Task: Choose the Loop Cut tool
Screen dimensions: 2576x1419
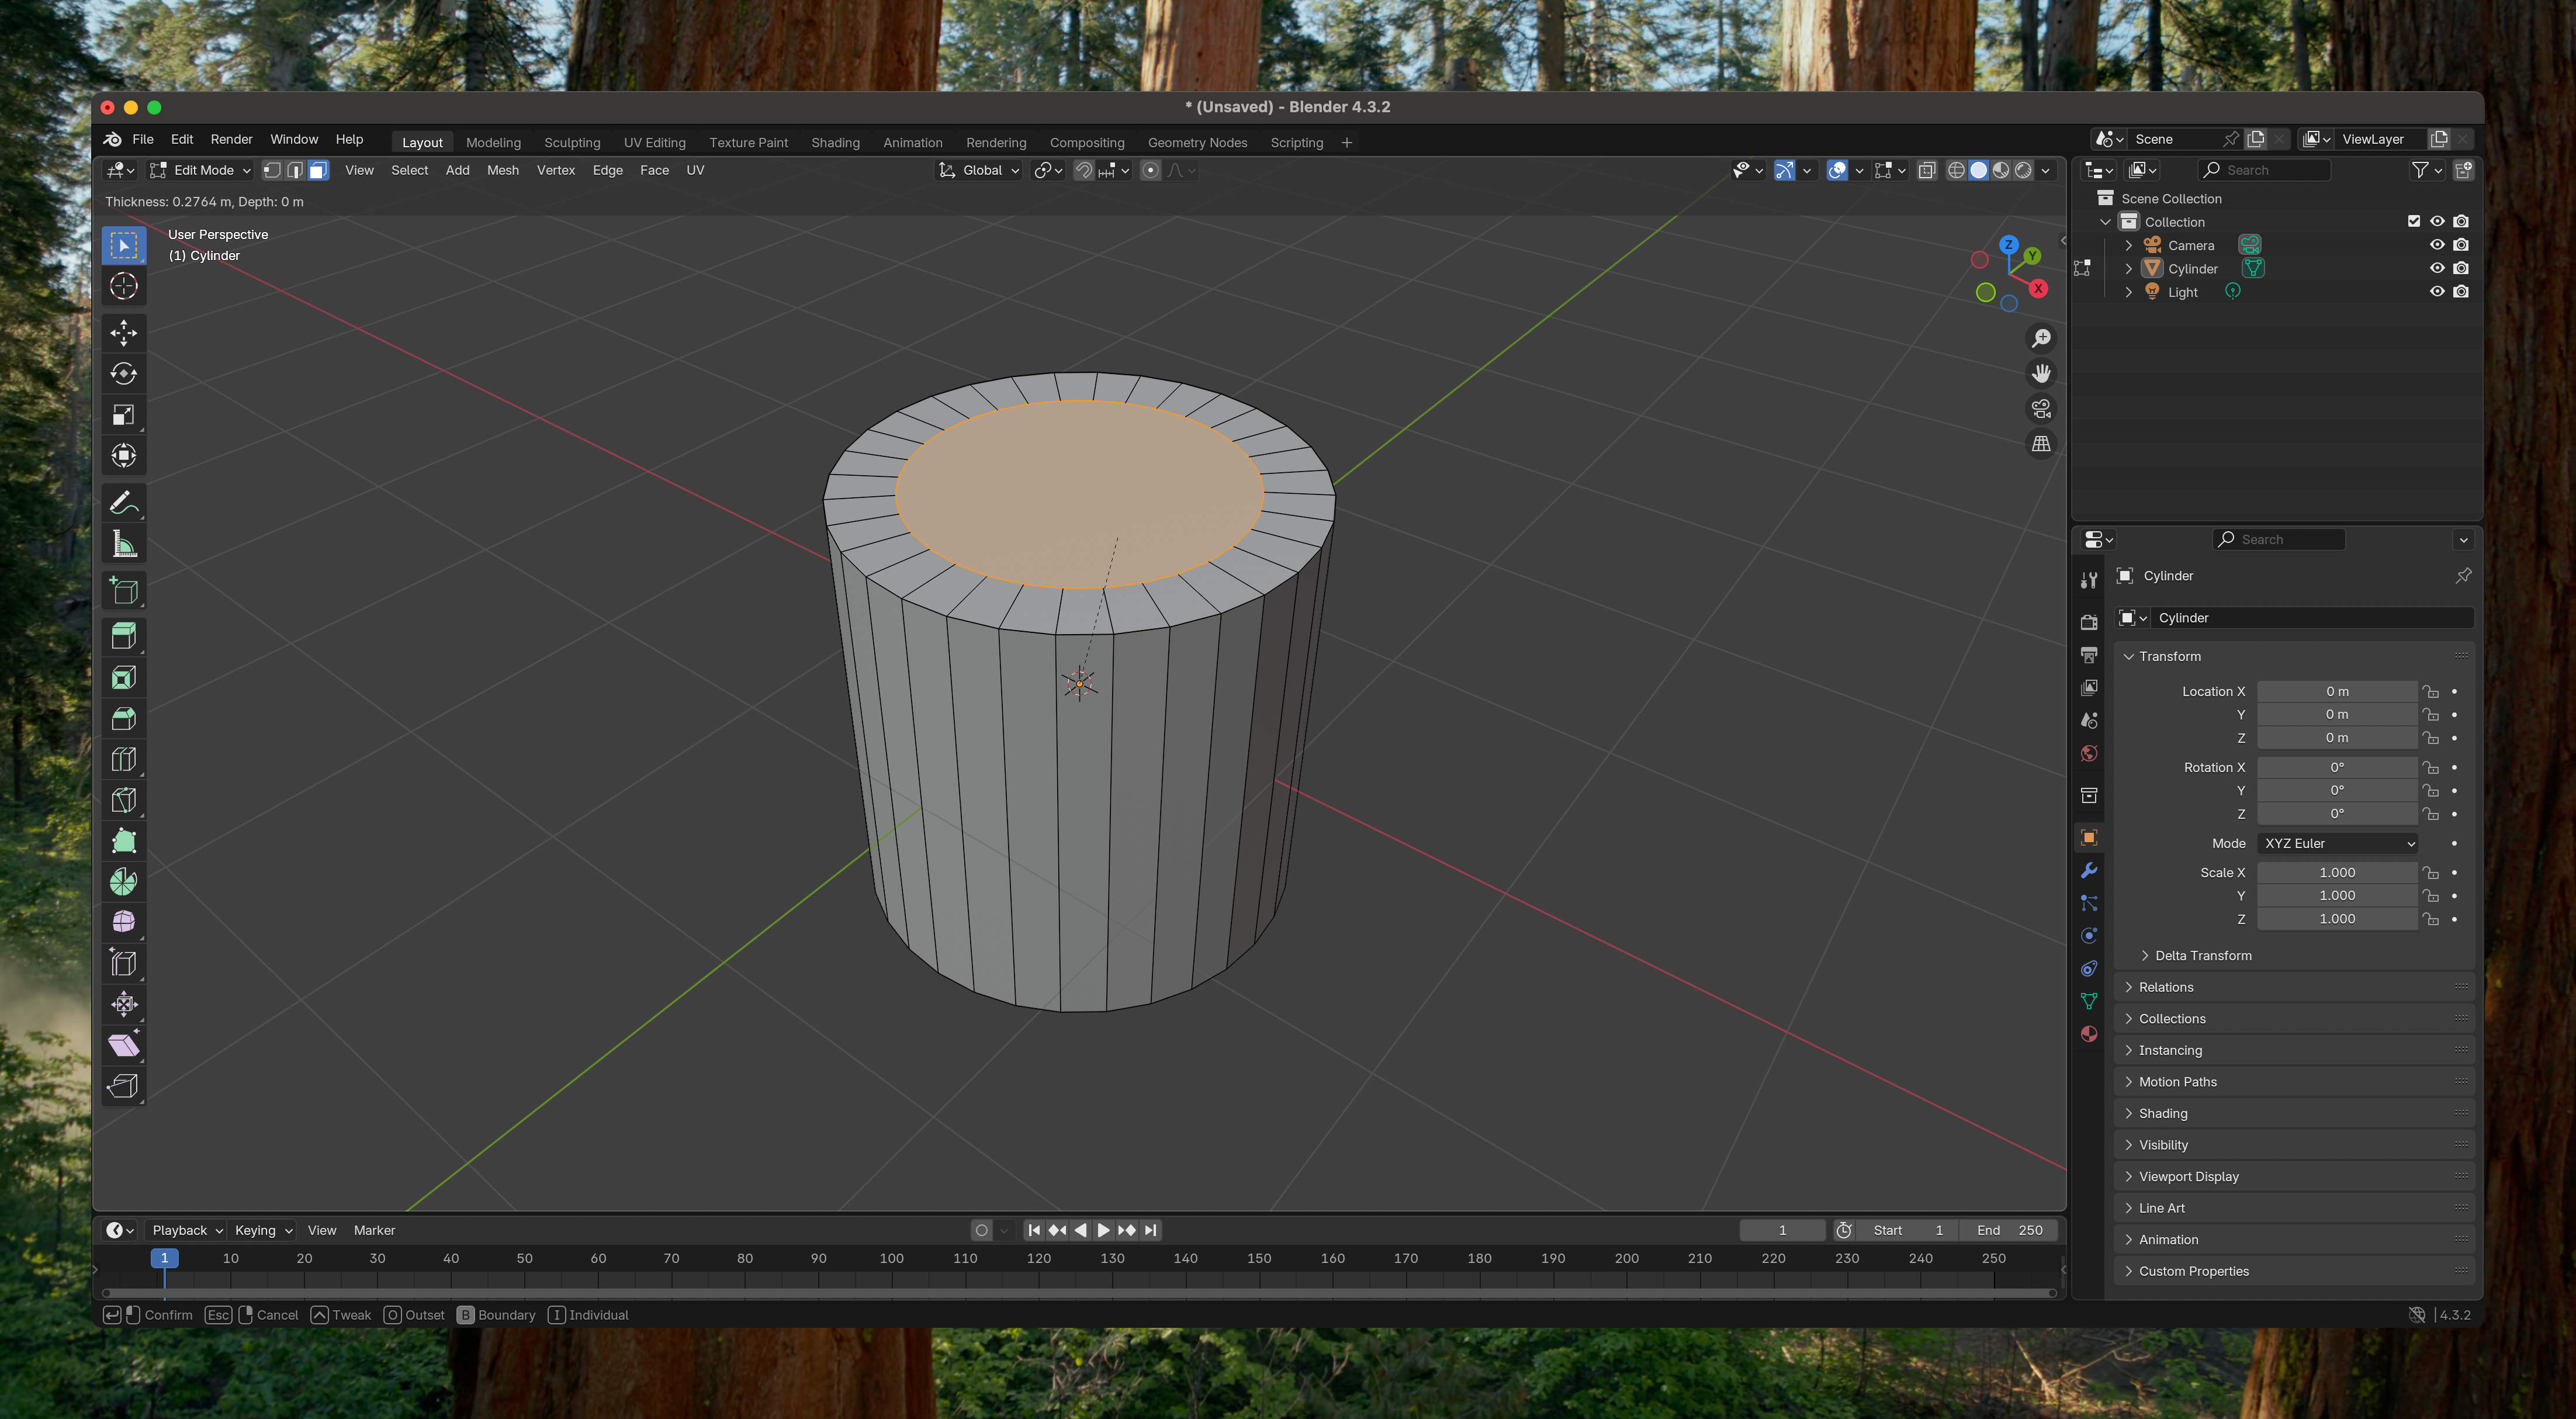Action: (123, 760)
